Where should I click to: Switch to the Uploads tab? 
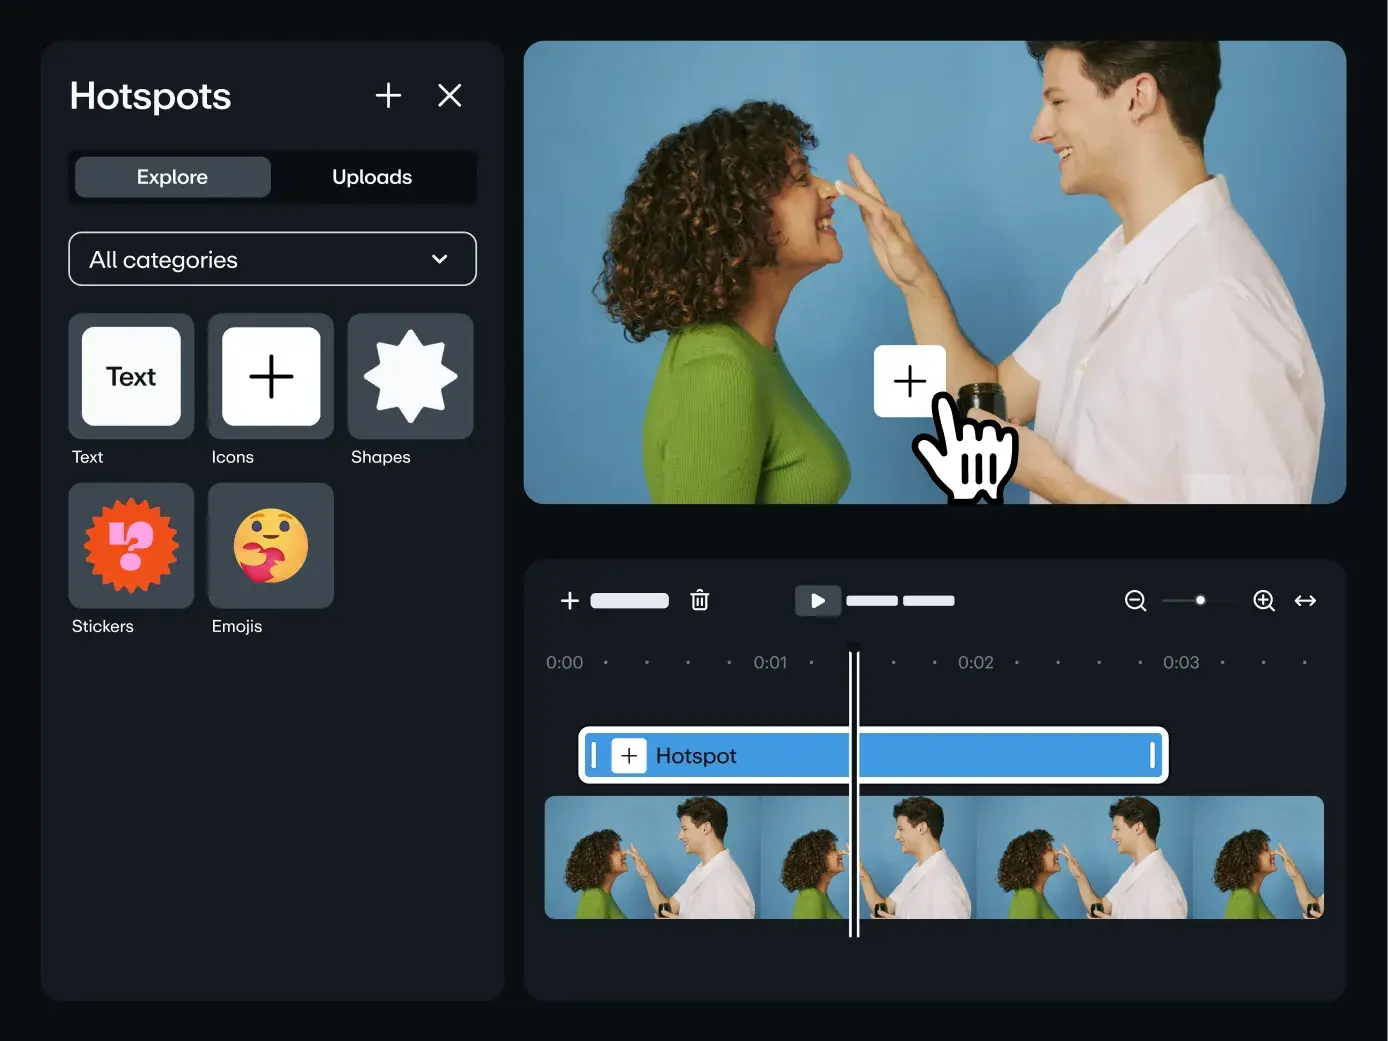tap(372, 177)
